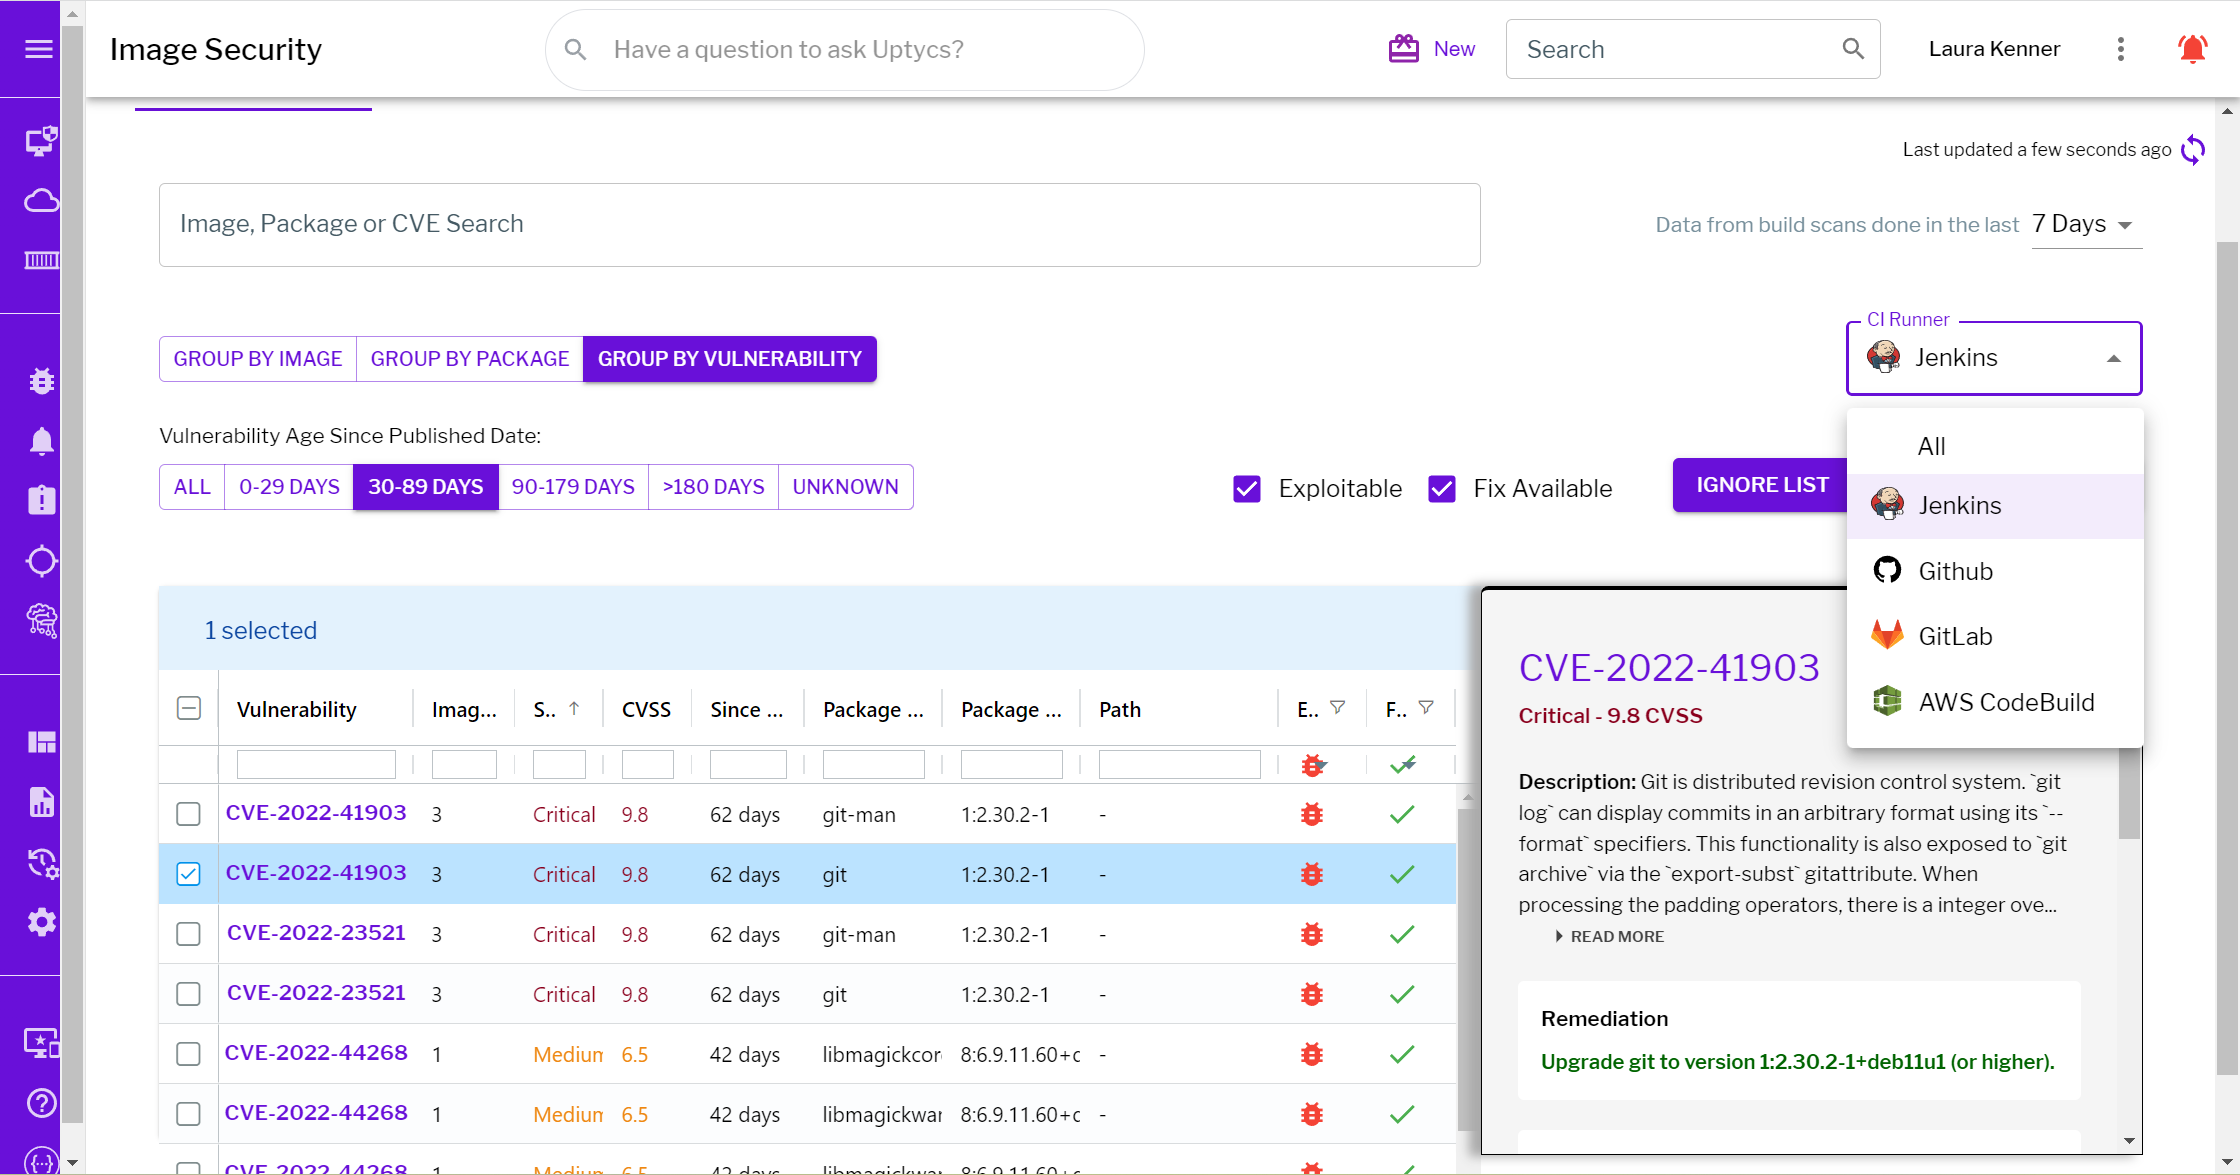Click the settings gear icon in sidebar
The width and height of the screenshot is (2240, 1175).
click(x=39, y=920)
